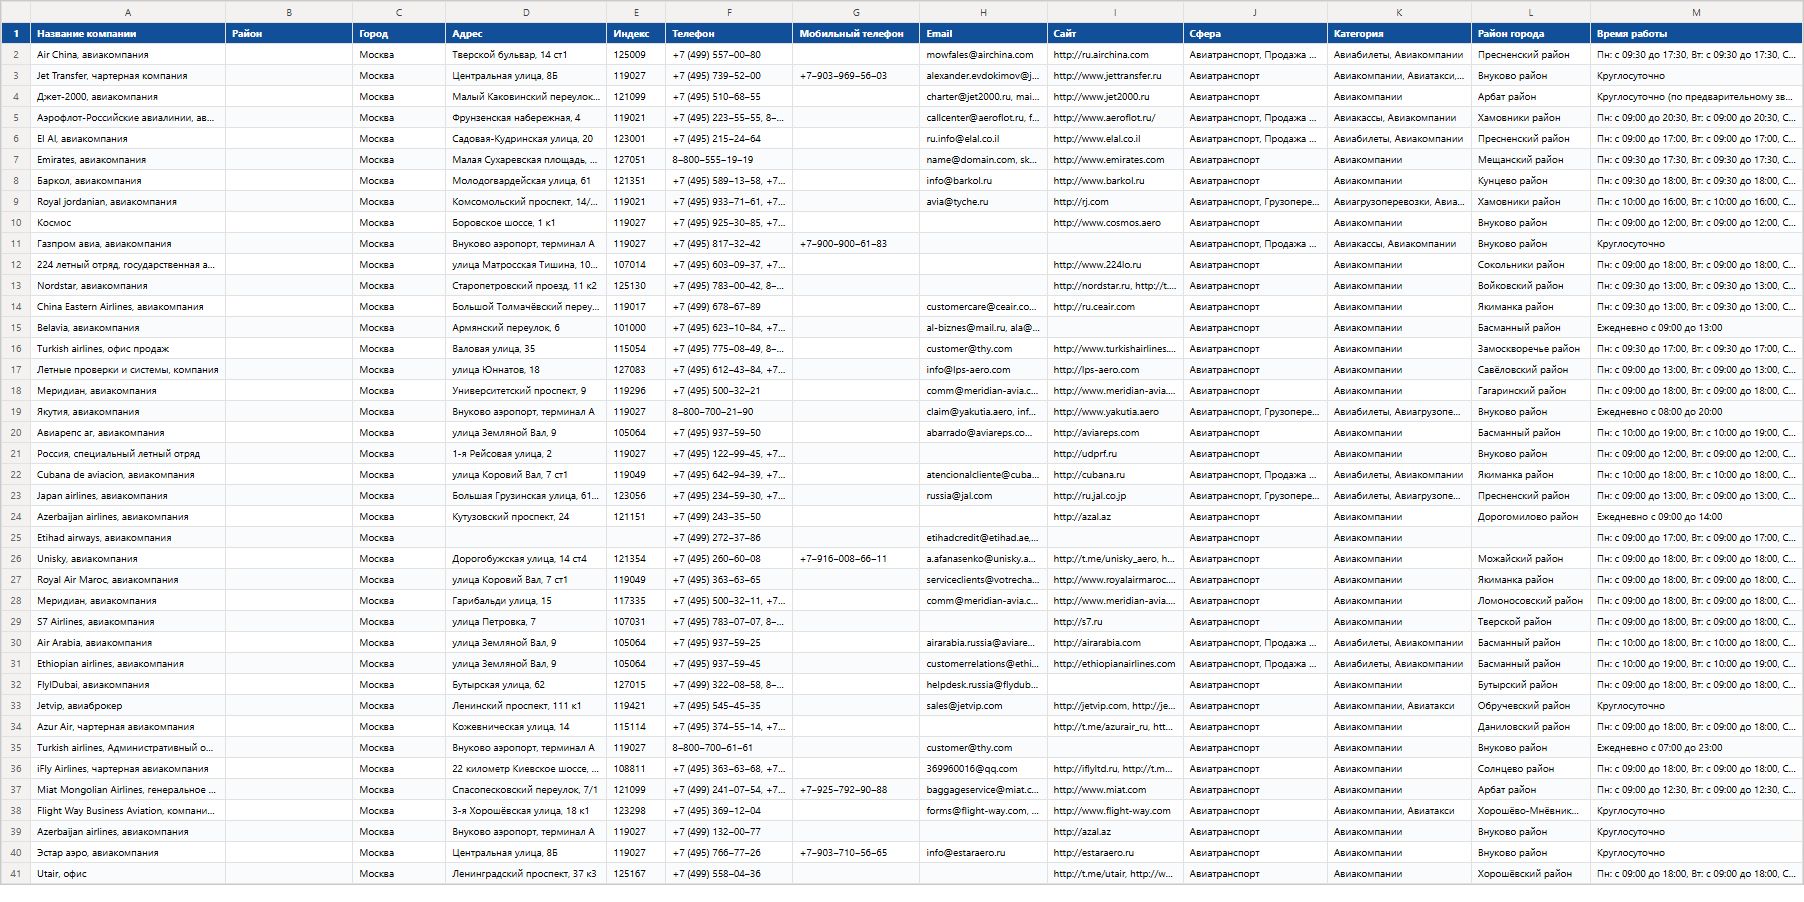The image size is (1804, 902).
Task: Click email 'russia@jal.com'
Action: click(x=984, y=496)
